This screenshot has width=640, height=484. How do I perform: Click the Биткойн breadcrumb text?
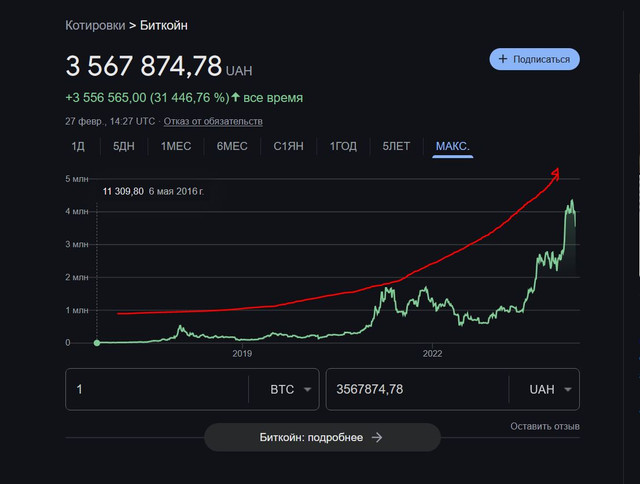click(x=164, y=25)
